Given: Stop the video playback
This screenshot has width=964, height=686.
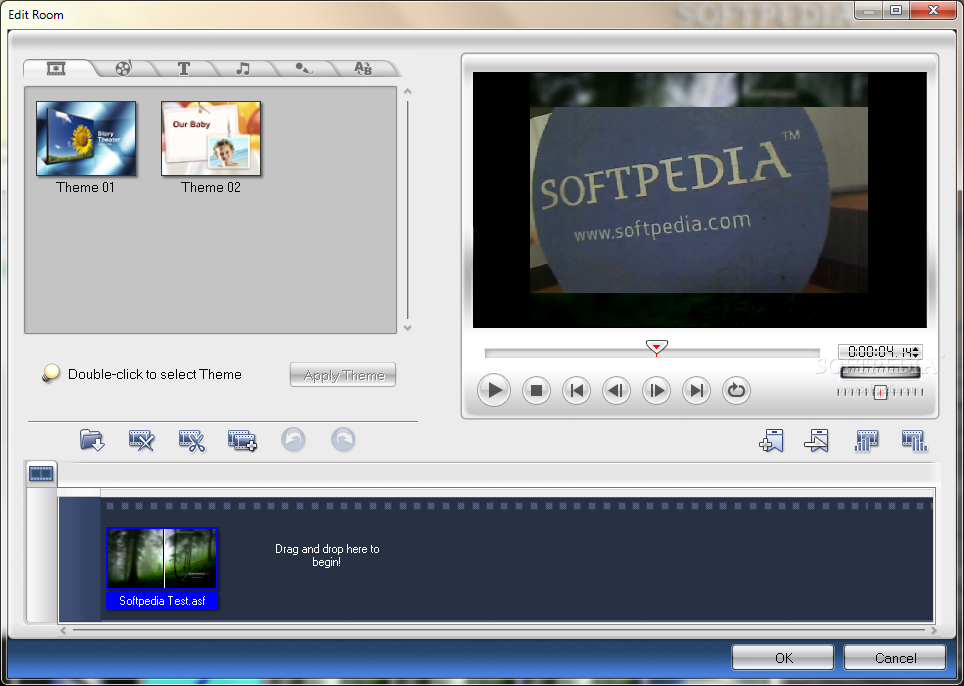Looking at the screenshot, I should (x=536, y=390).
